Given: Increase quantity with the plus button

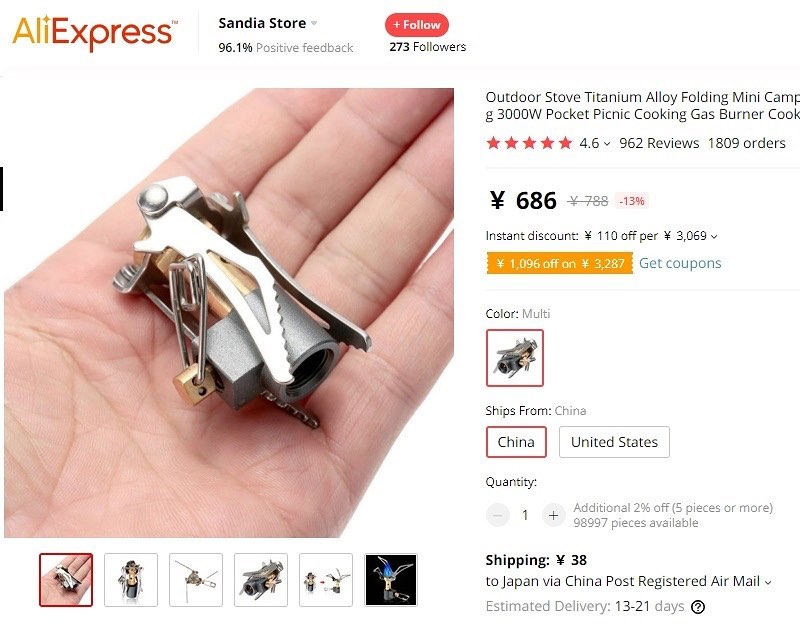Looking at the screenshot, I should (553, 515).
